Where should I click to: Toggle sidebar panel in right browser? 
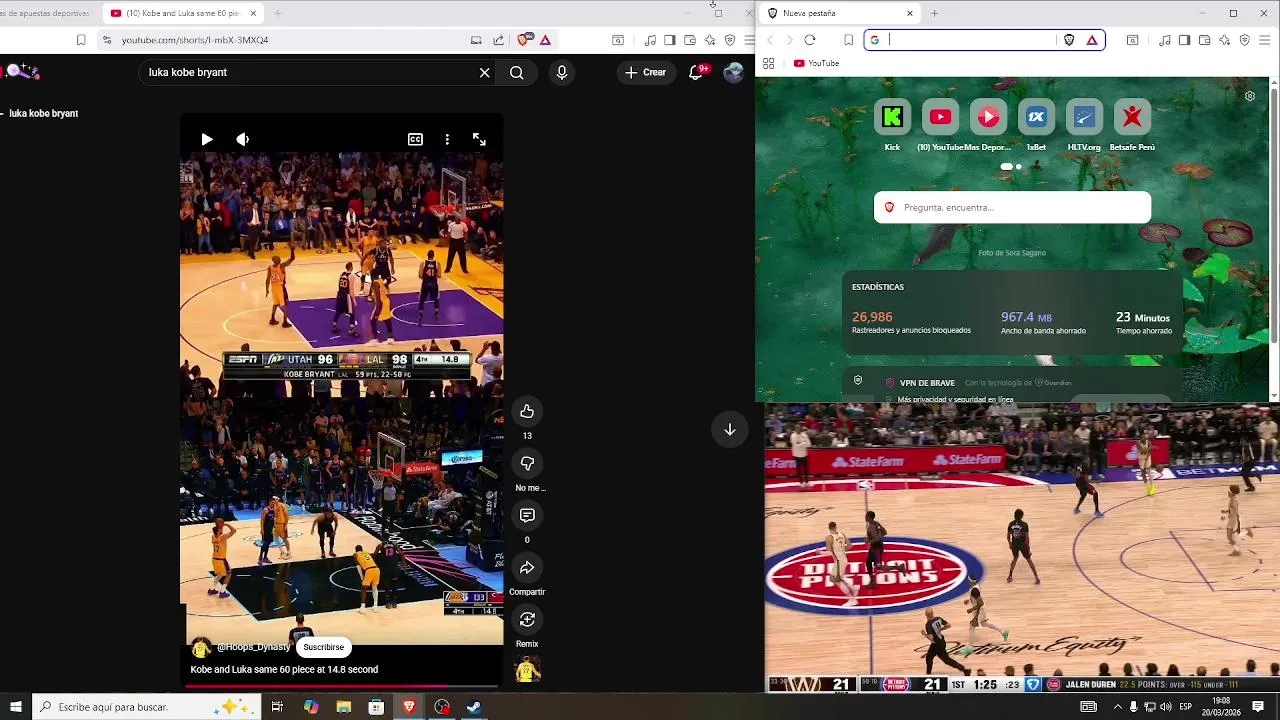point(1184,40)
